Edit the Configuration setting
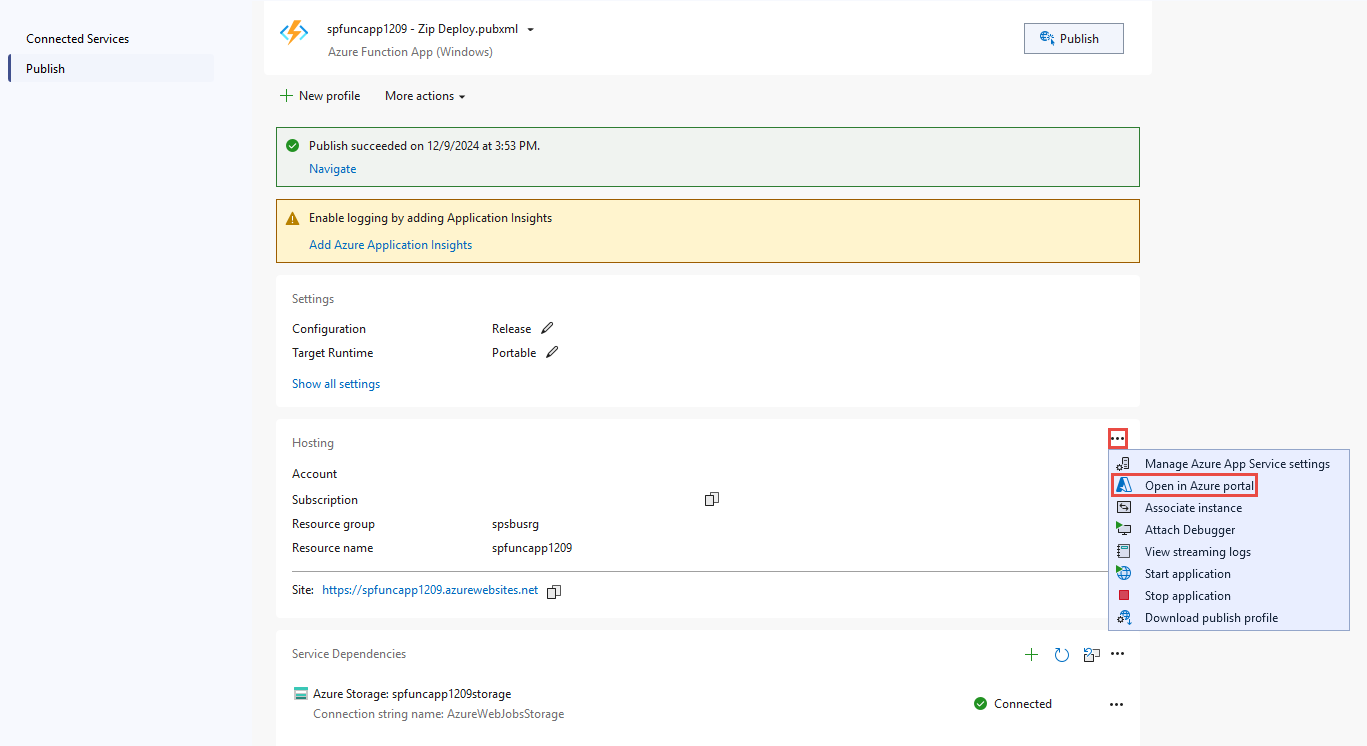Image resolution: width=1367 pixels, height=746 pixels. coord(548,328)
